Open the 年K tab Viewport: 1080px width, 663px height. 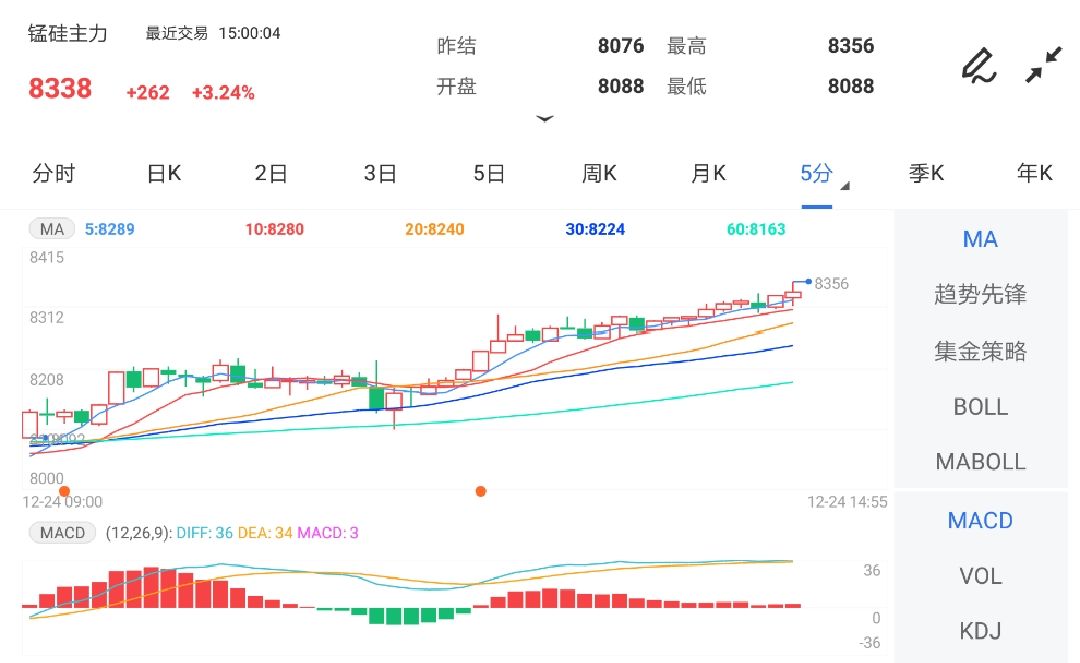click(1035, 173)
